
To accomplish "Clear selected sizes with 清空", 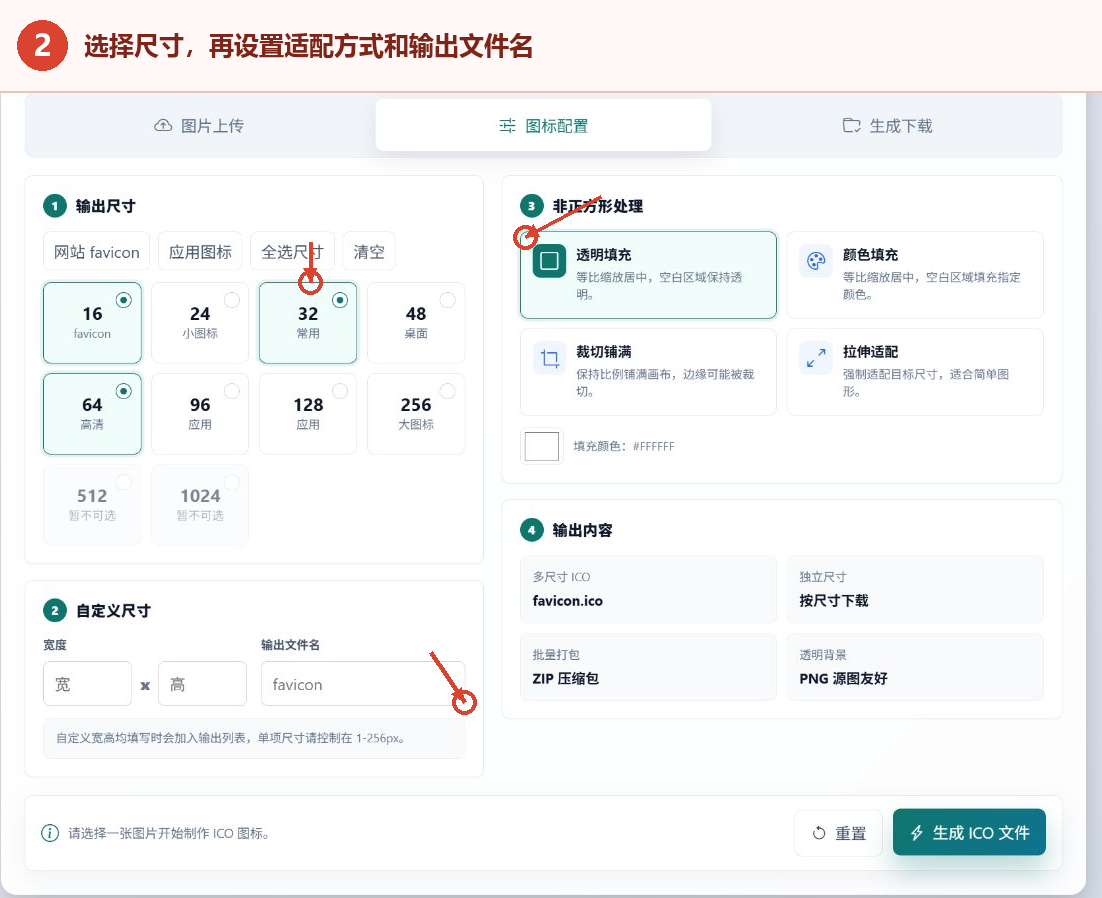I will (369, 252).
